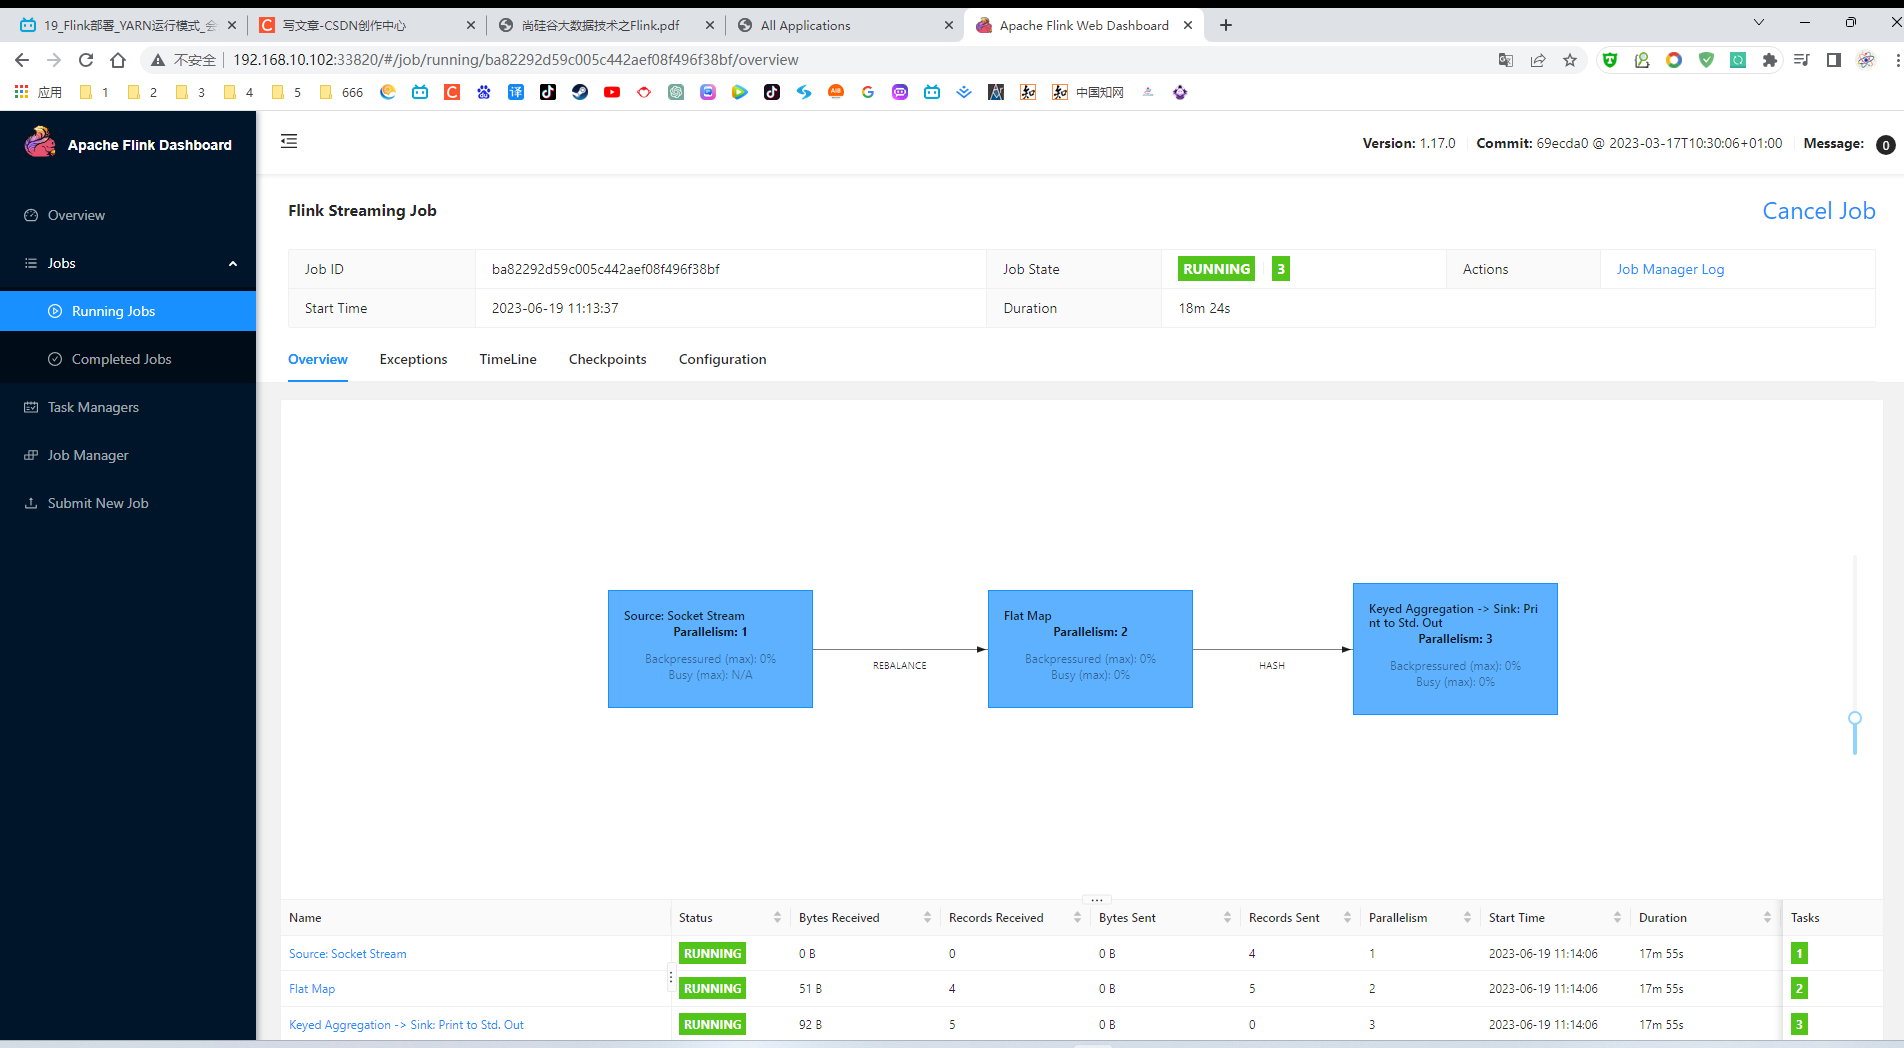Sort by Start Time column arrows
This screenshot has height=1048, width=1904.
(1617, 918)
